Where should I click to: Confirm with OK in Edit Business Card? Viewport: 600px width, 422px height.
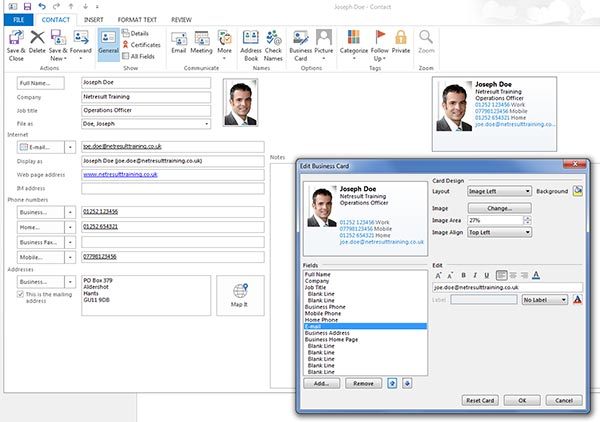(x=522, y=400)
